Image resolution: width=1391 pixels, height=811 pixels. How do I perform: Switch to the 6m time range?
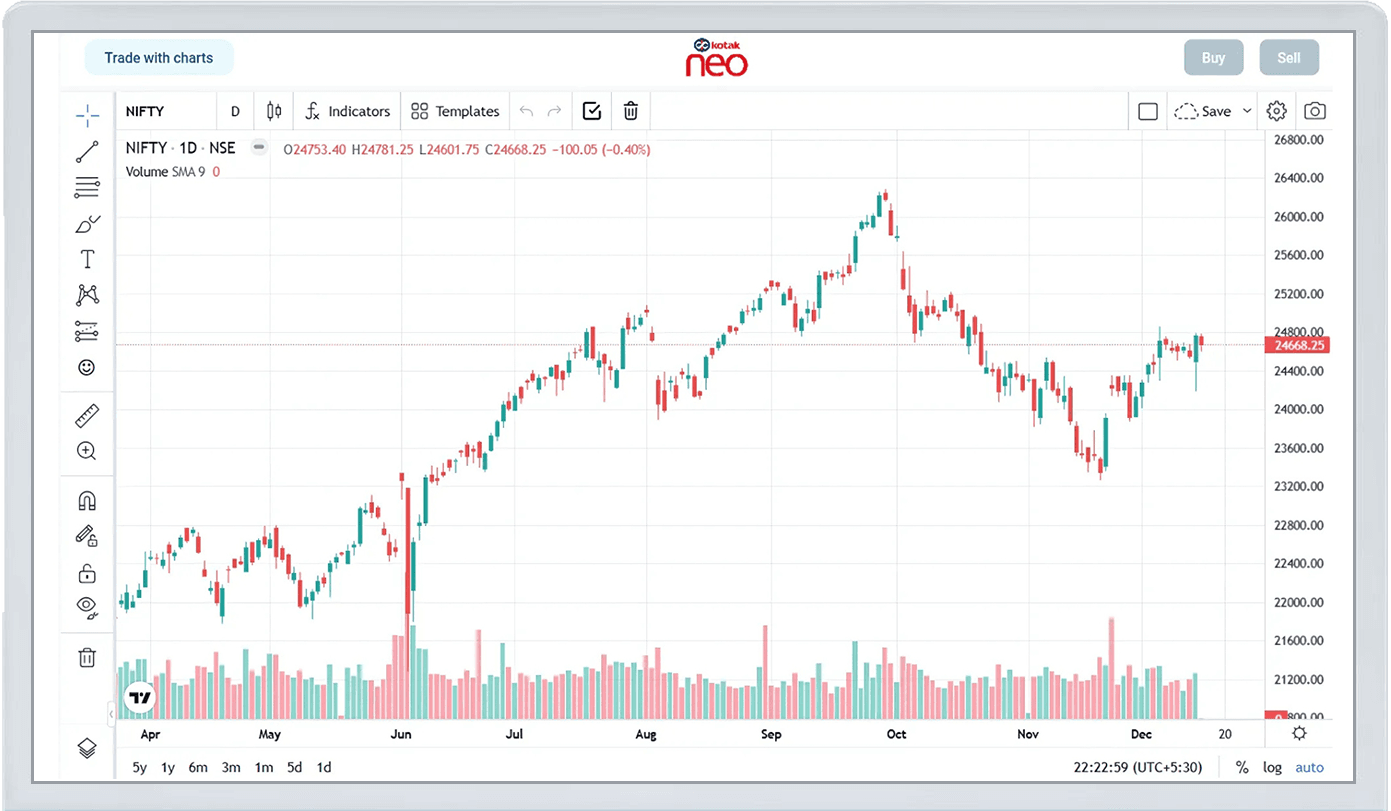click(198, 767)
